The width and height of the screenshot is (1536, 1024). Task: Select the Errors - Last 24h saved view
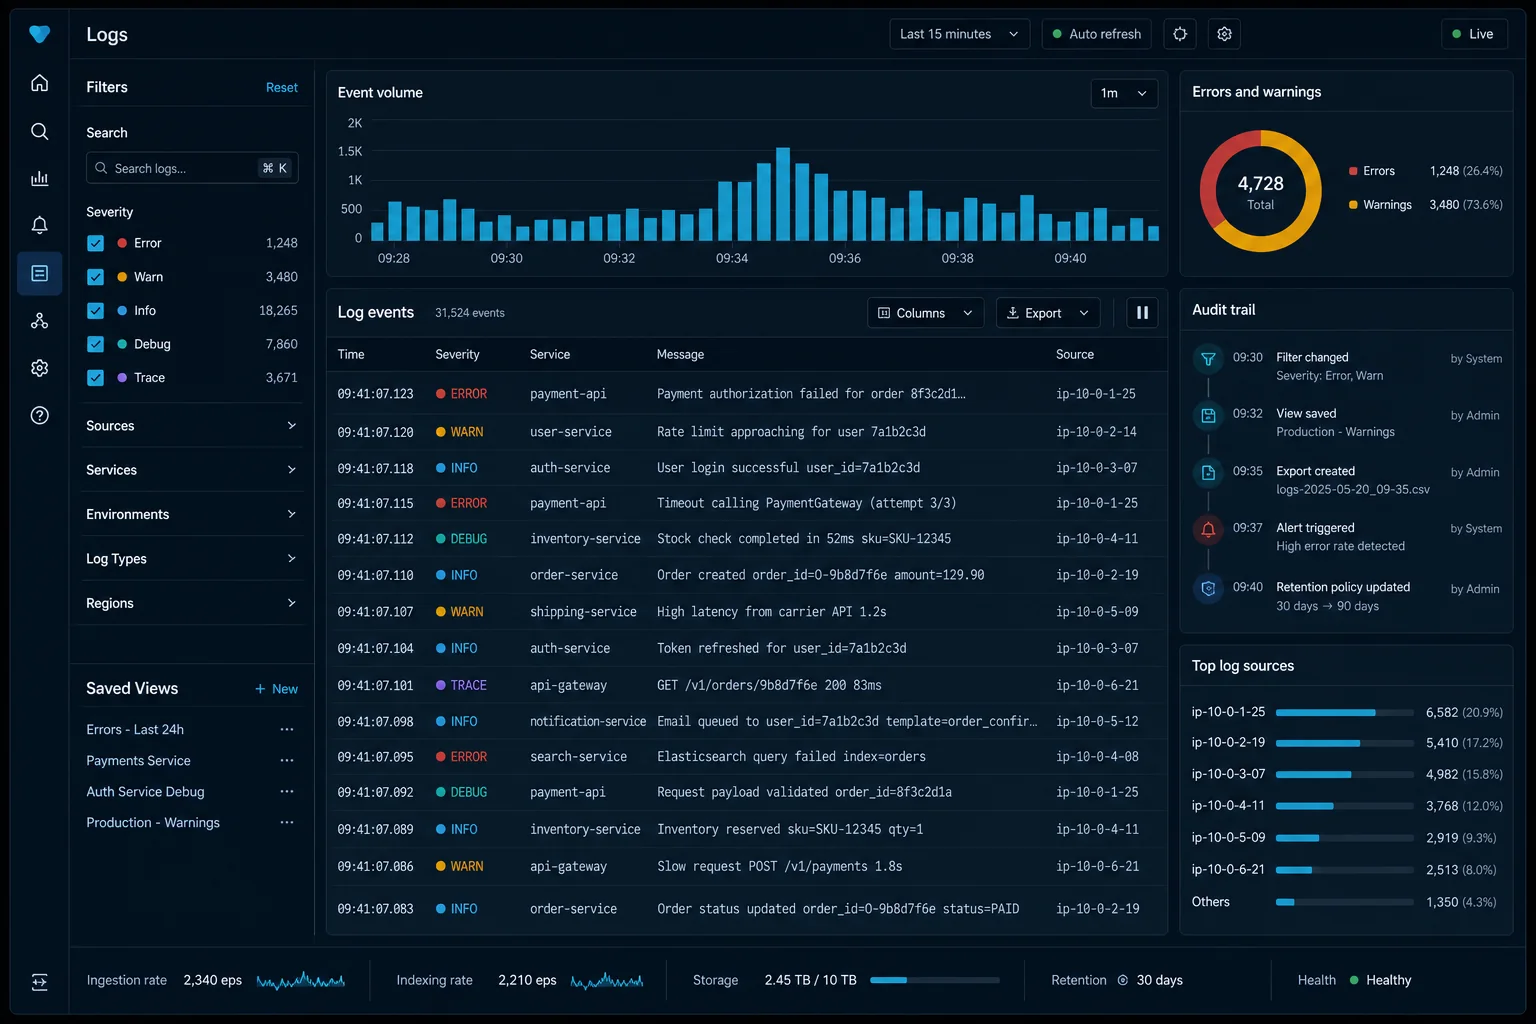pyautogui.click(x=135, y=730)
